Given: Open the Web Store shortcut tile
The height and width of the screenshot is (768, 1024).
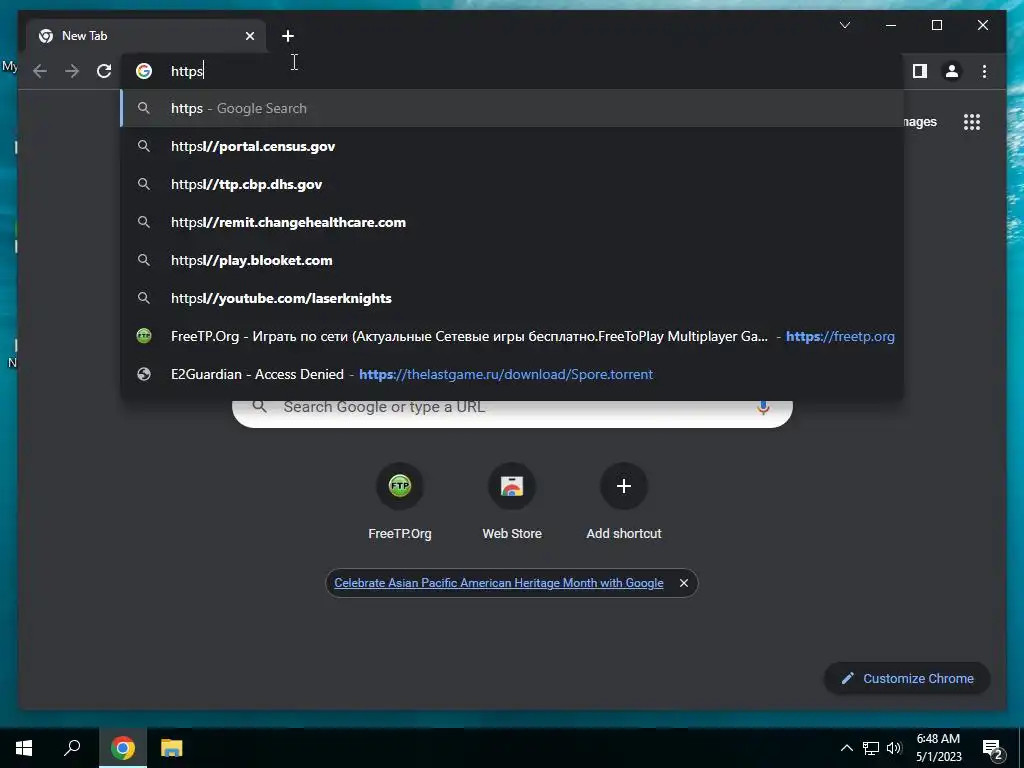Looking at the screenshot, I should point(512,502).
